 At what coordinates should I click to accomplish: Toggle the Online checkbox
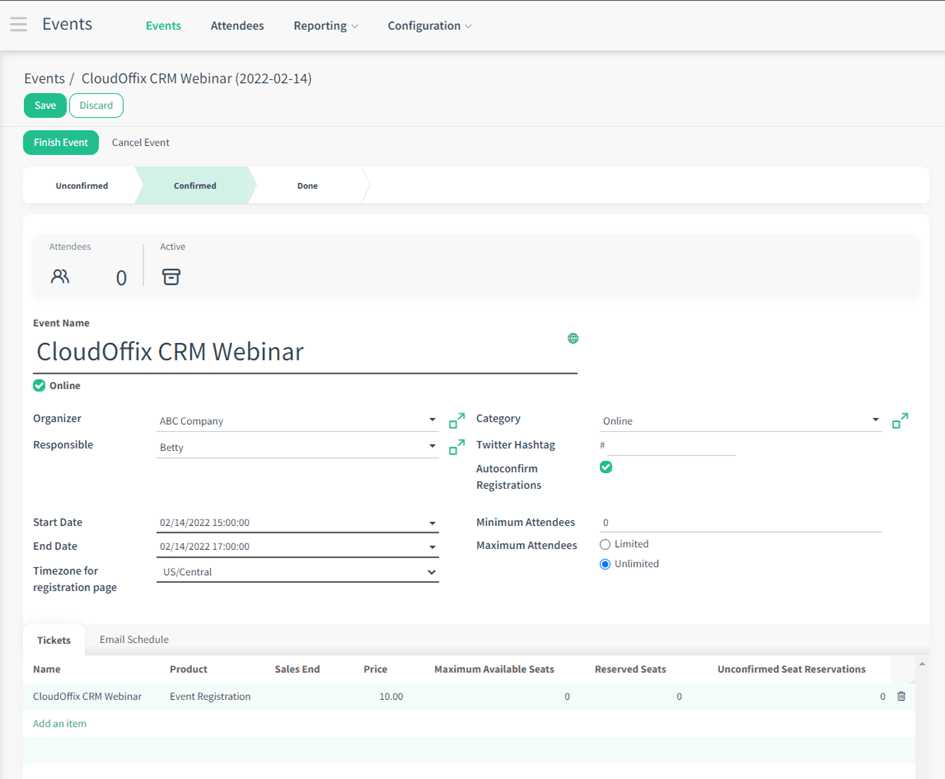click(39, 386)
